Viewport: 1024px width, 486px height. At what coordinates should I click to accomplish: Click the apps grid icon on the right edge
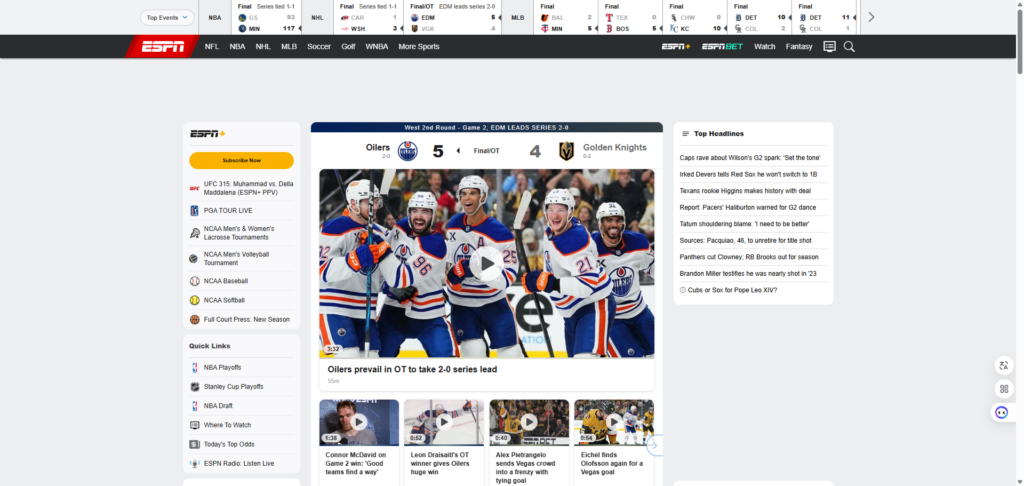(1002, 389)
